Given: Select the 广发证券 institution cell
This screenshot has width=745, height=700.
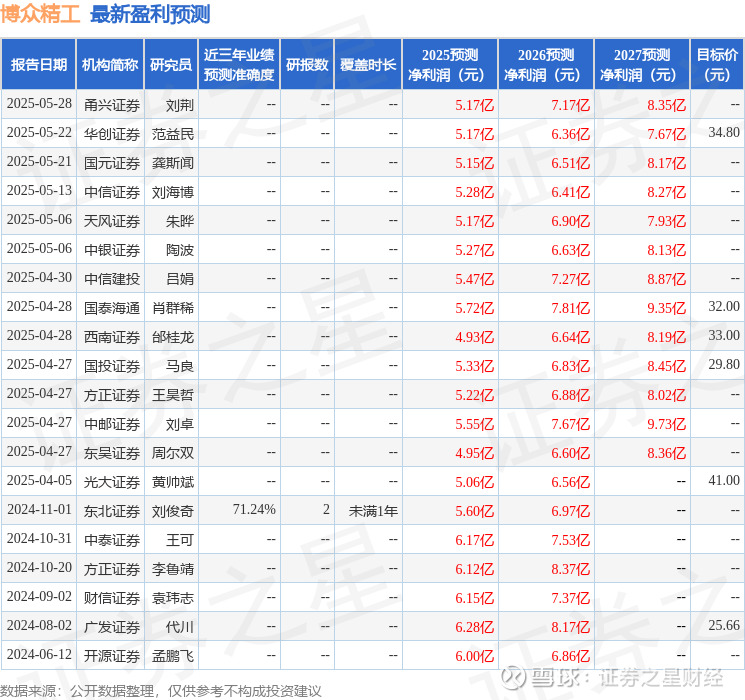Looking at the screenshot, I should [112, 627].
